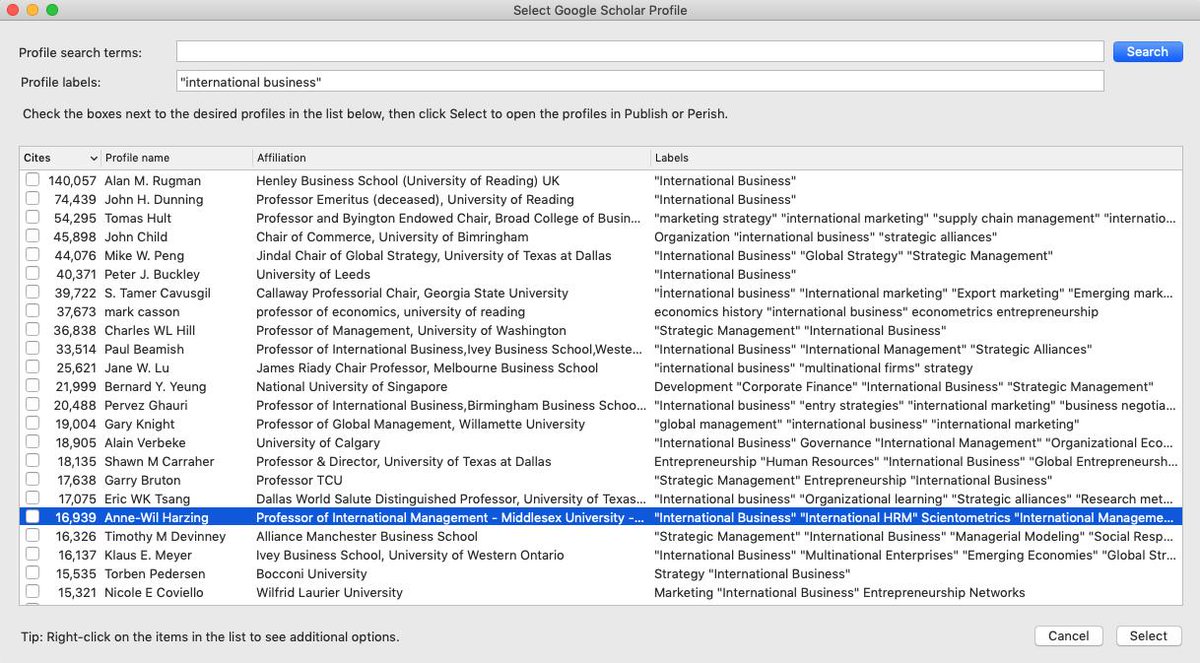The image size is (1200, 663).
Task: Check the box for Bernard Y. Yeung
Action: pyautogui.click(x=33, y=386)
